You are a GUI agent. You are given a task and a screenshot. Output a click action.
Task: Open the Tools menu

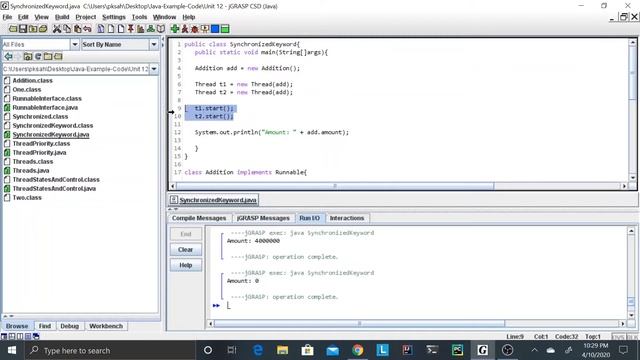pyautogui.click(x=139, y=17)
